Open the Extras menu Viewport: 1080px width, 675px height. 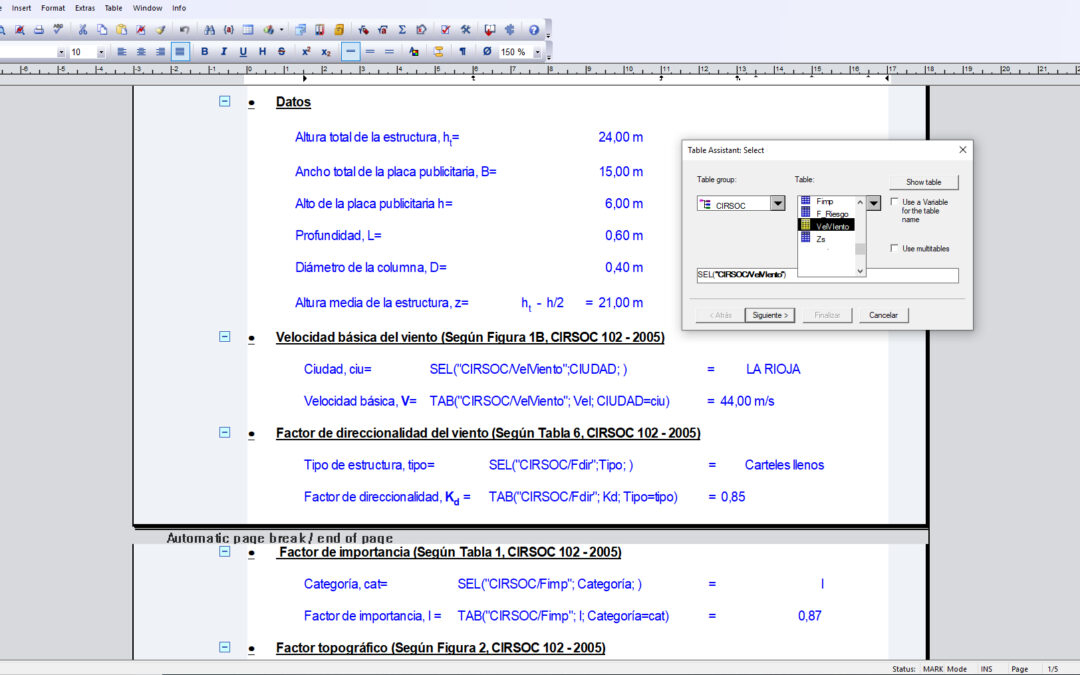point(85,8)
